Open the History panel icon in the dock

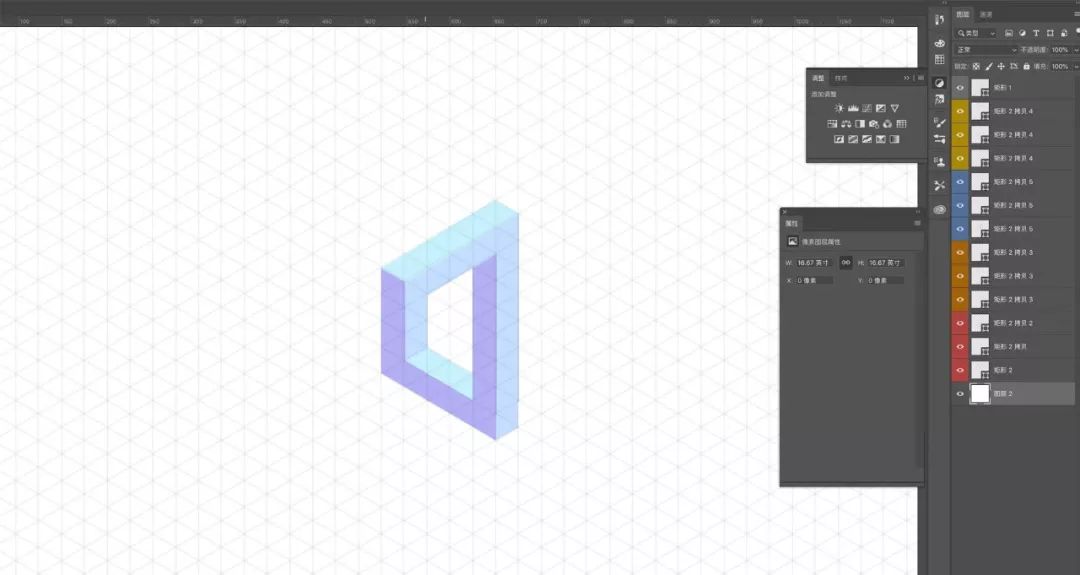(939, 20)
